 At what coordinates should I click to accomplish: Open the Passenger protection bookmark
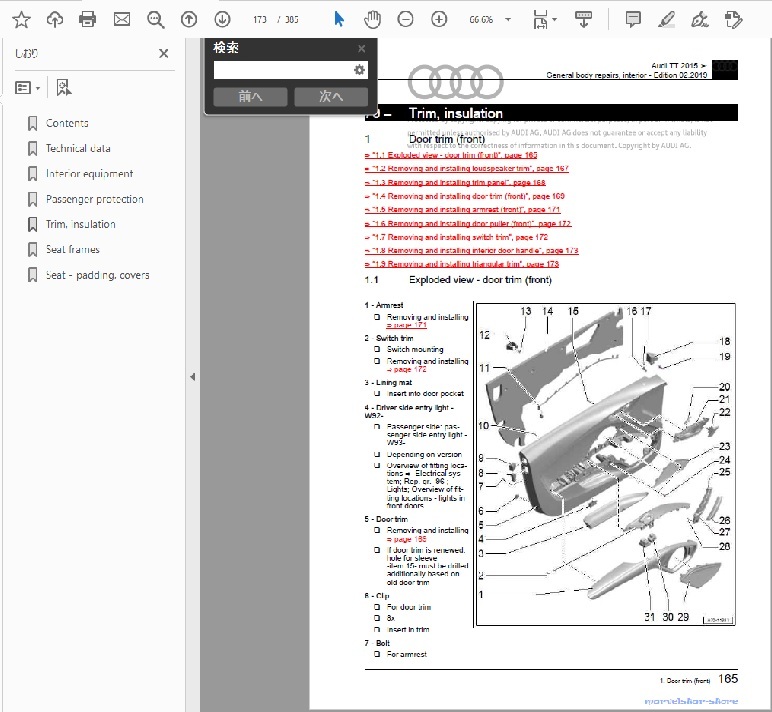95,199
